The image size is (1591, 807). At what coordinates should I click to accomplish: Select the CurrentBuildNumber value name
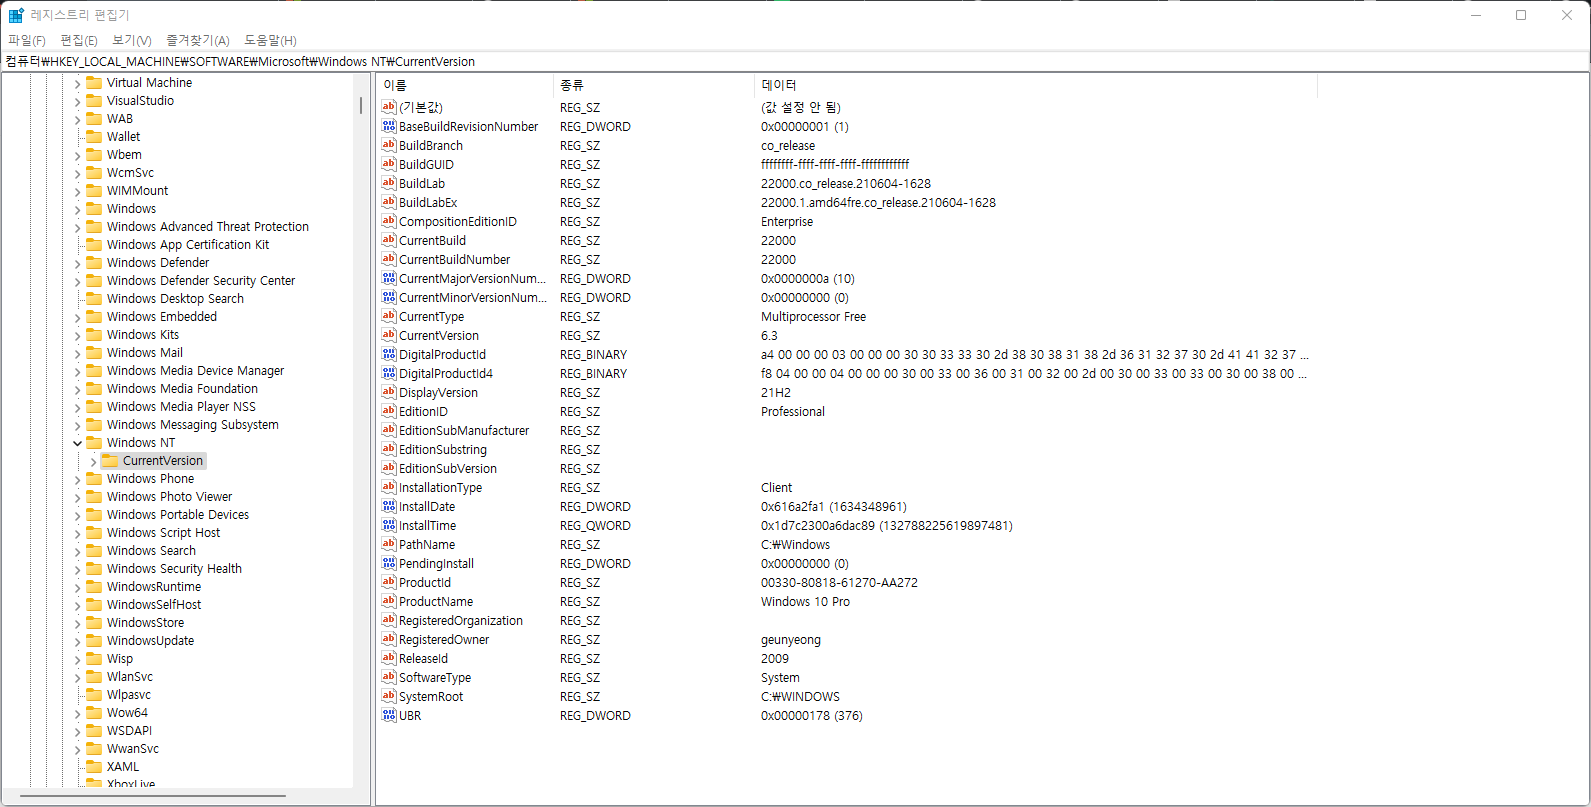[454, 259]
